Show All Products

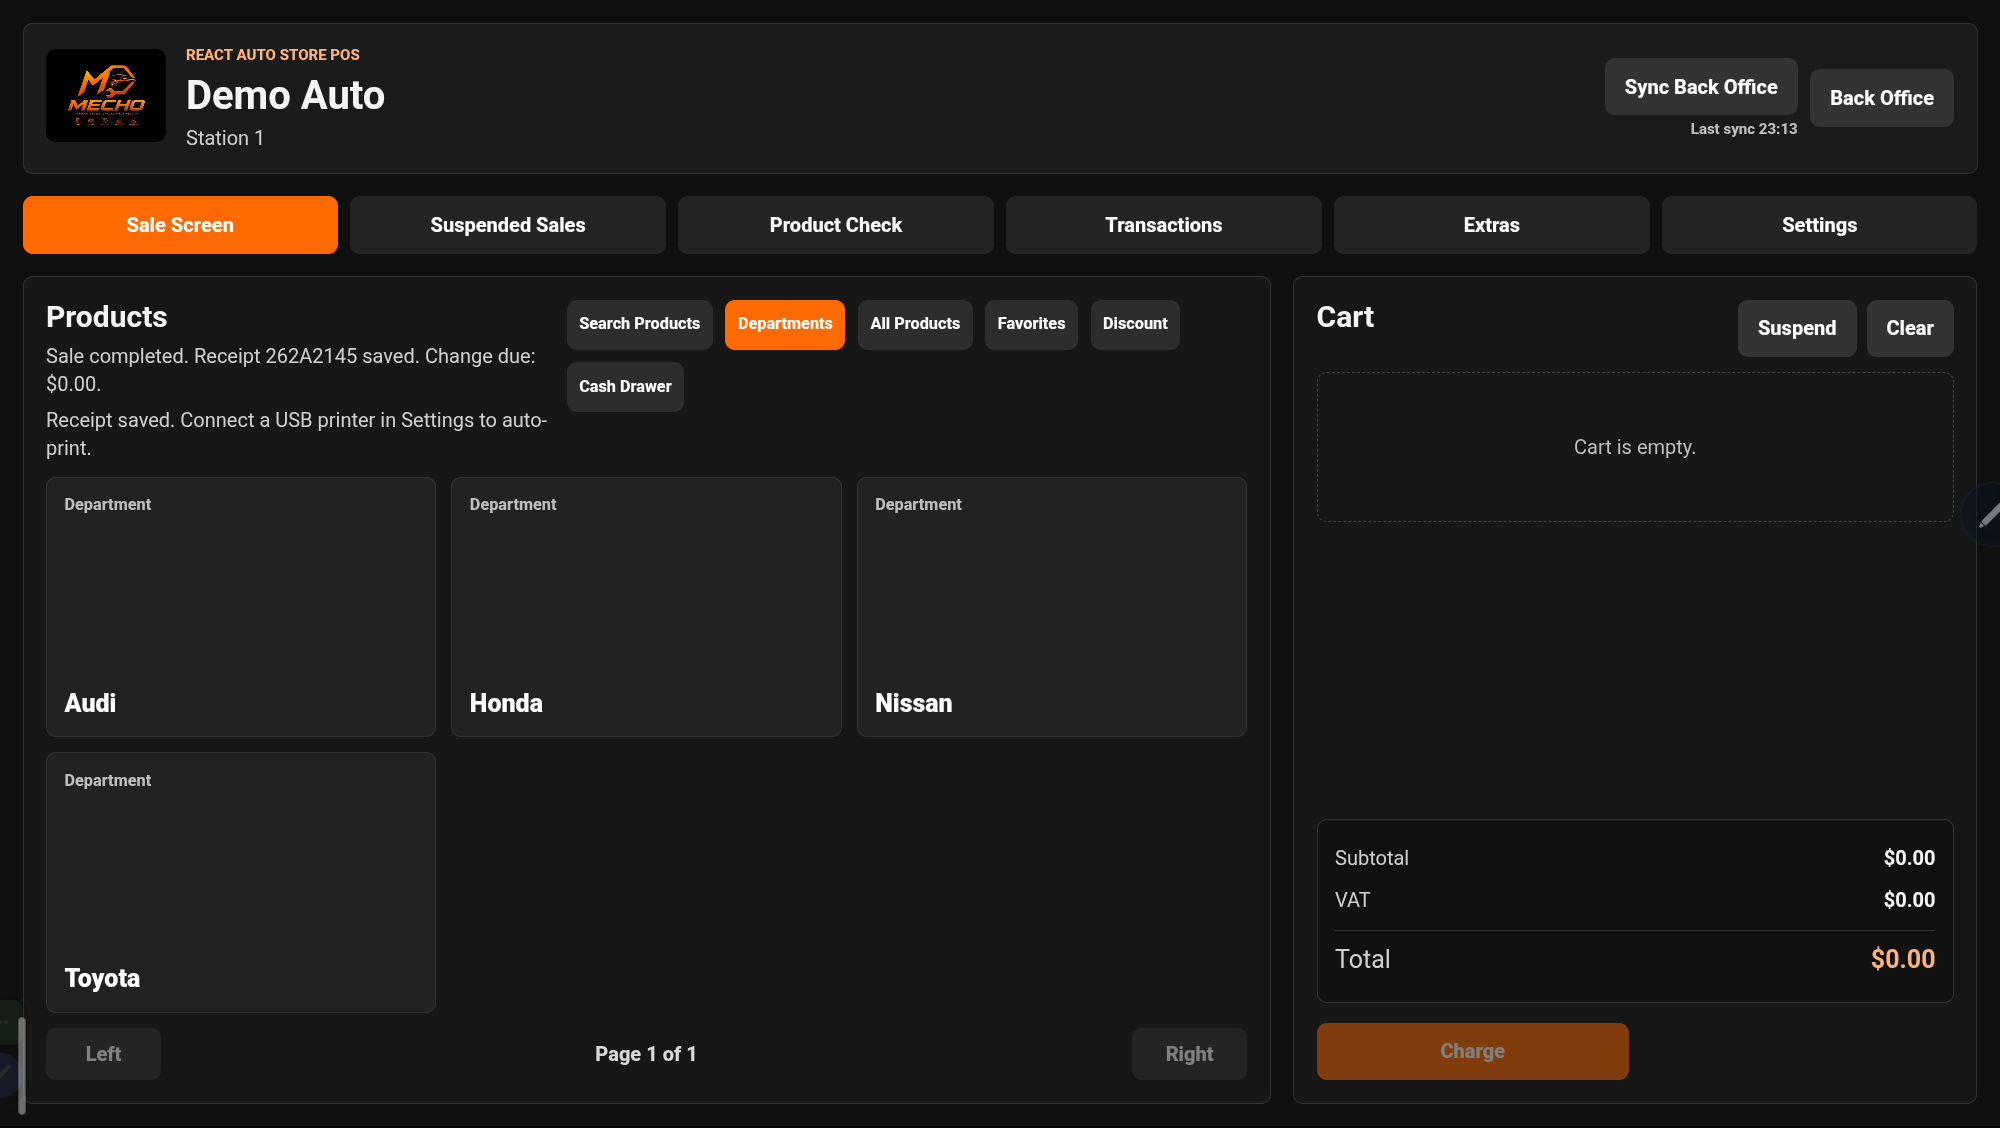915,324
